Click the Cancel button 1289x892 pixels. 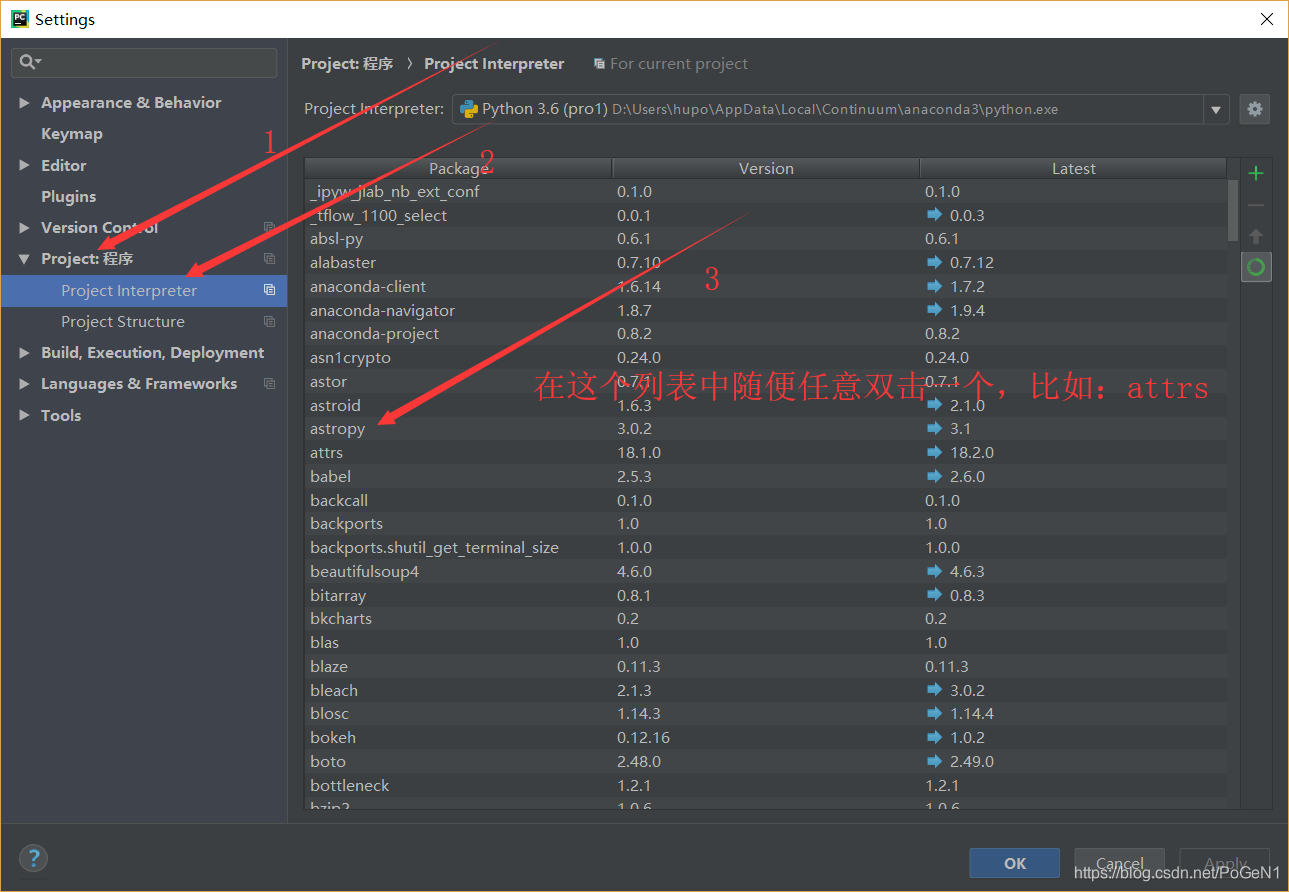click(1119, 863)
